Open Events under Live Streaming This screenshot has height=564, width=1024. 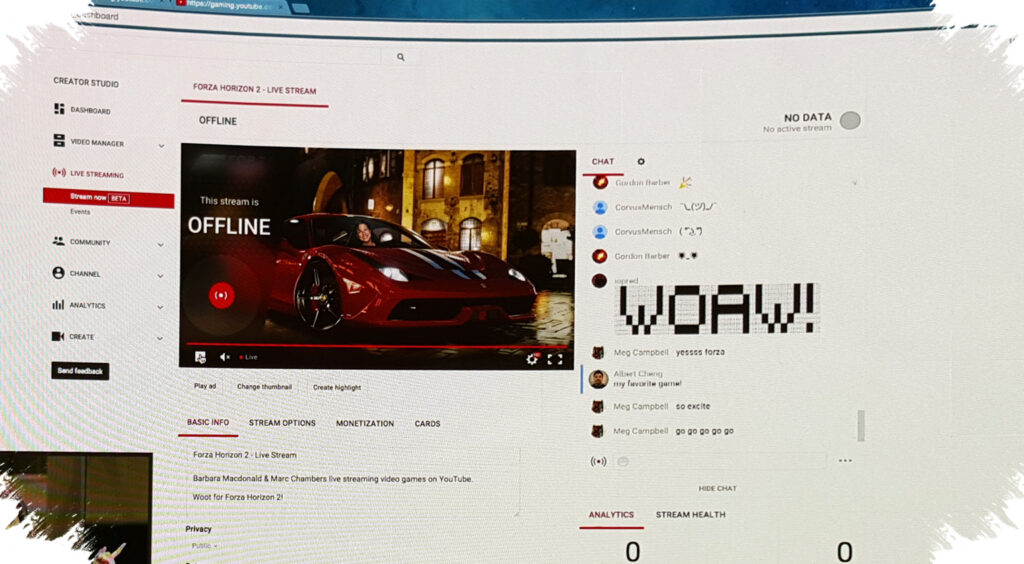pos(80,212)
